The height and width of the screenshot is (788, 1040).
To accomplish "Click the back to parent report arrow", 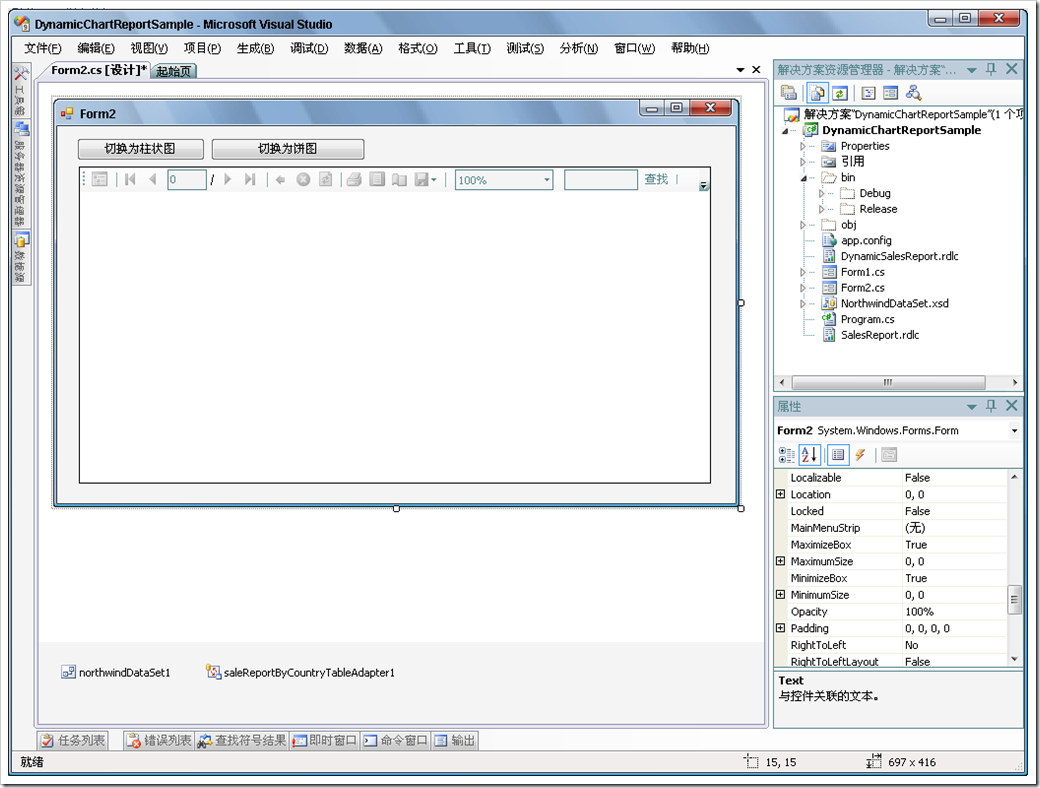I will (x=281, y=180).
